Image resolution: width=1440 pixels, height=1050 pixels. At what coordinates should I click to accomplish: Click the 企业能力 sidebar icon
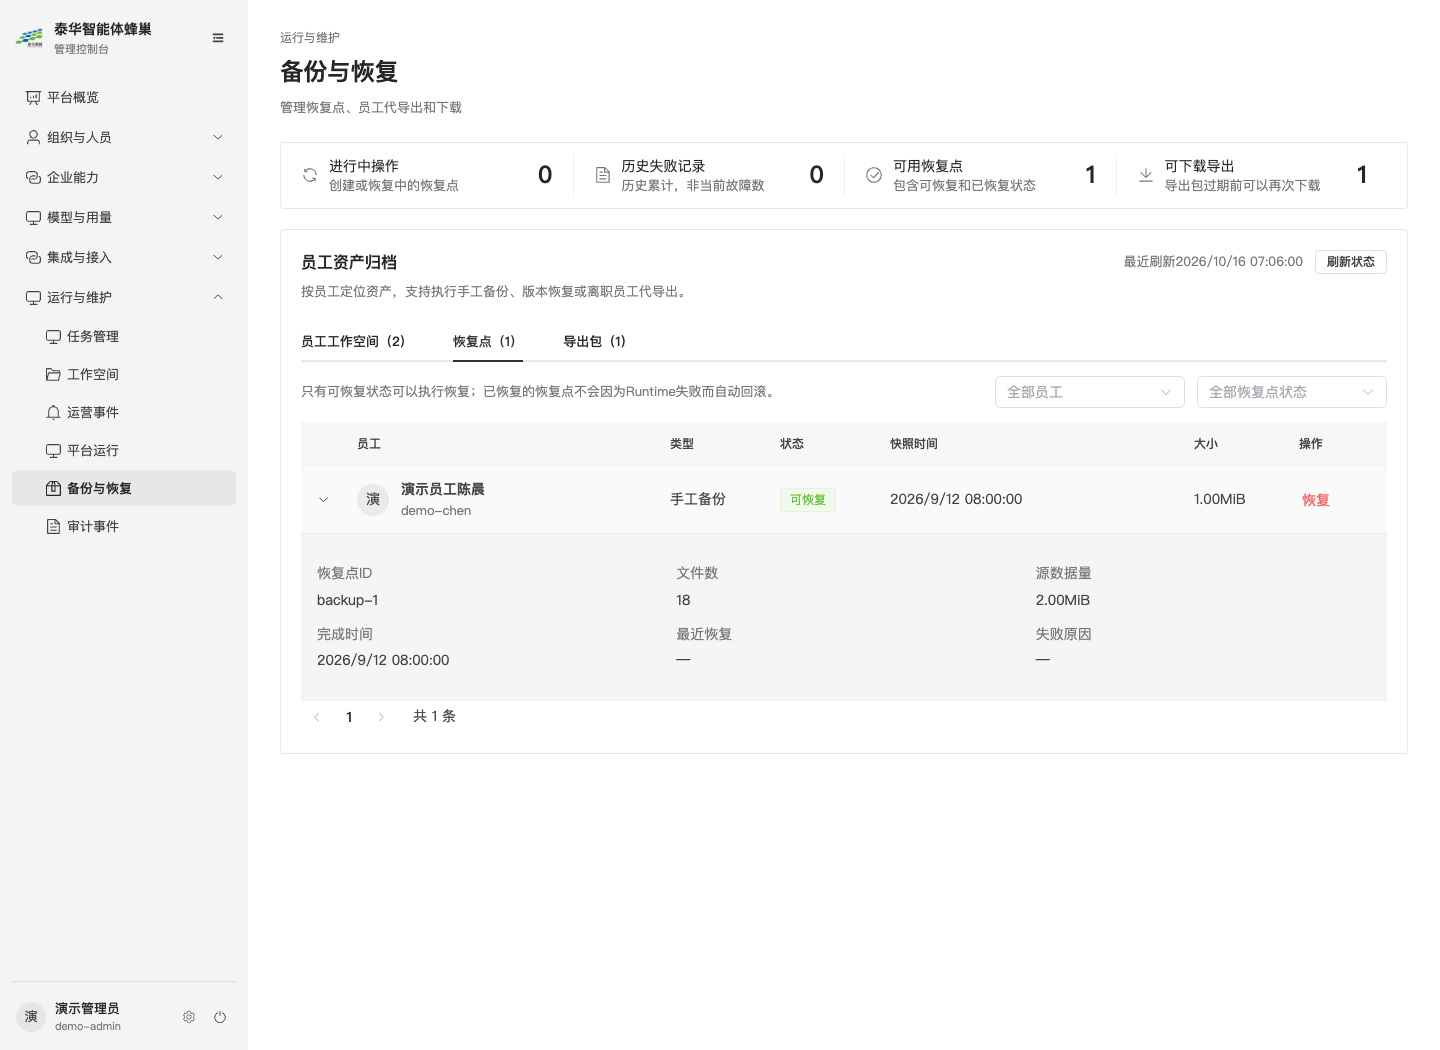click(33, 177)
